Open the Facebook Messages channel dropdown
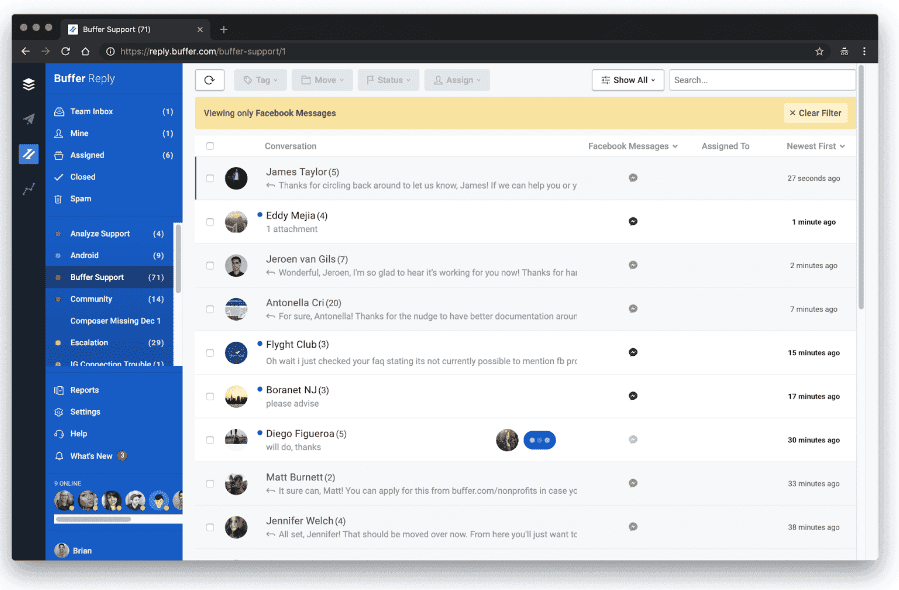This screenshot has width=899, height=590. (x=630, y=145)
